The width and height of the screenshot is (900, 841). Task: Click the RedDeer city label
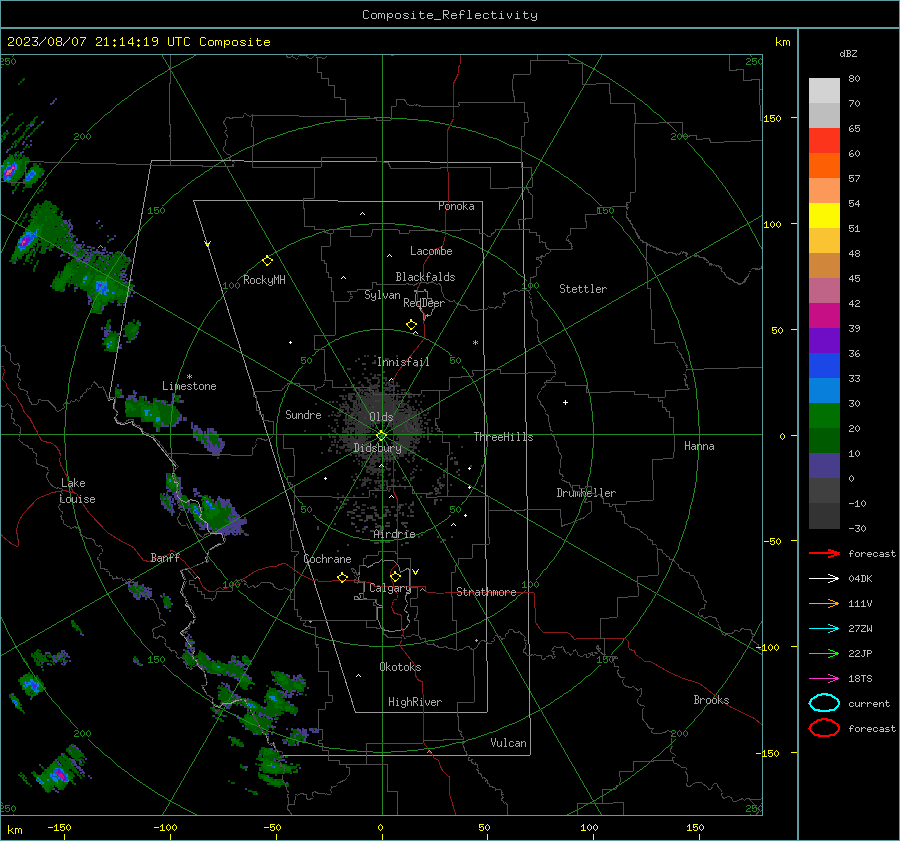coord(424,303)
